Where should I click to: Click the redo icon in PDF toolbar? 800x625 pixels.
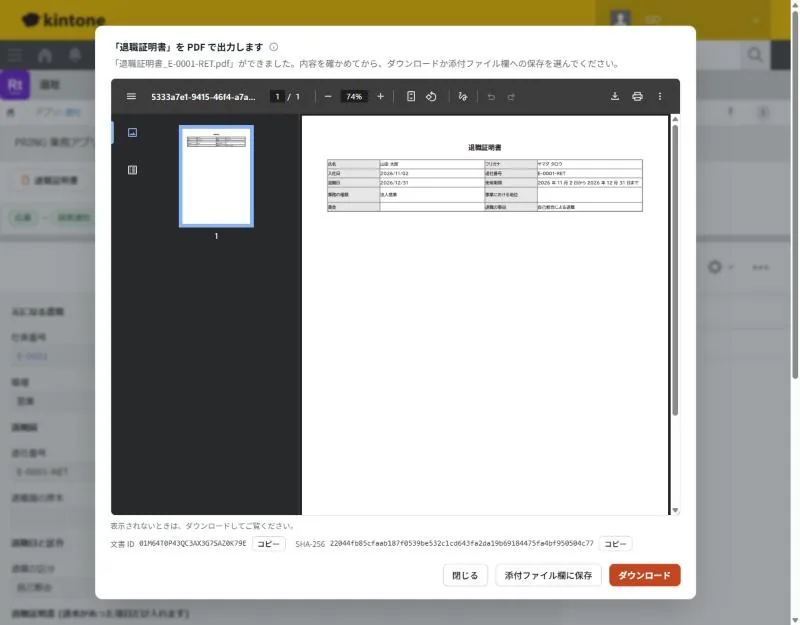[x=511, y=96]
